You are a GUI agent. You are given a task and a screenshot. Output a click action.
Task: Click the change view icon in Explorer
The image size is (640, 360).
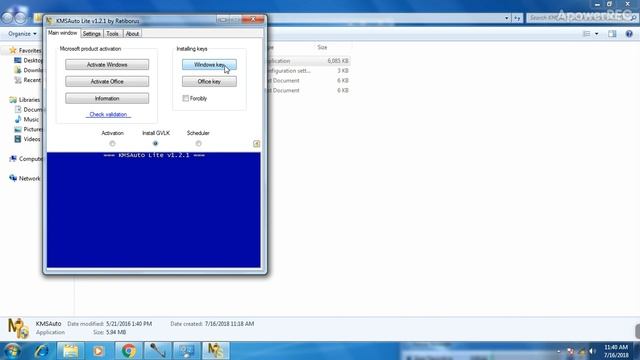click(587, 34)
